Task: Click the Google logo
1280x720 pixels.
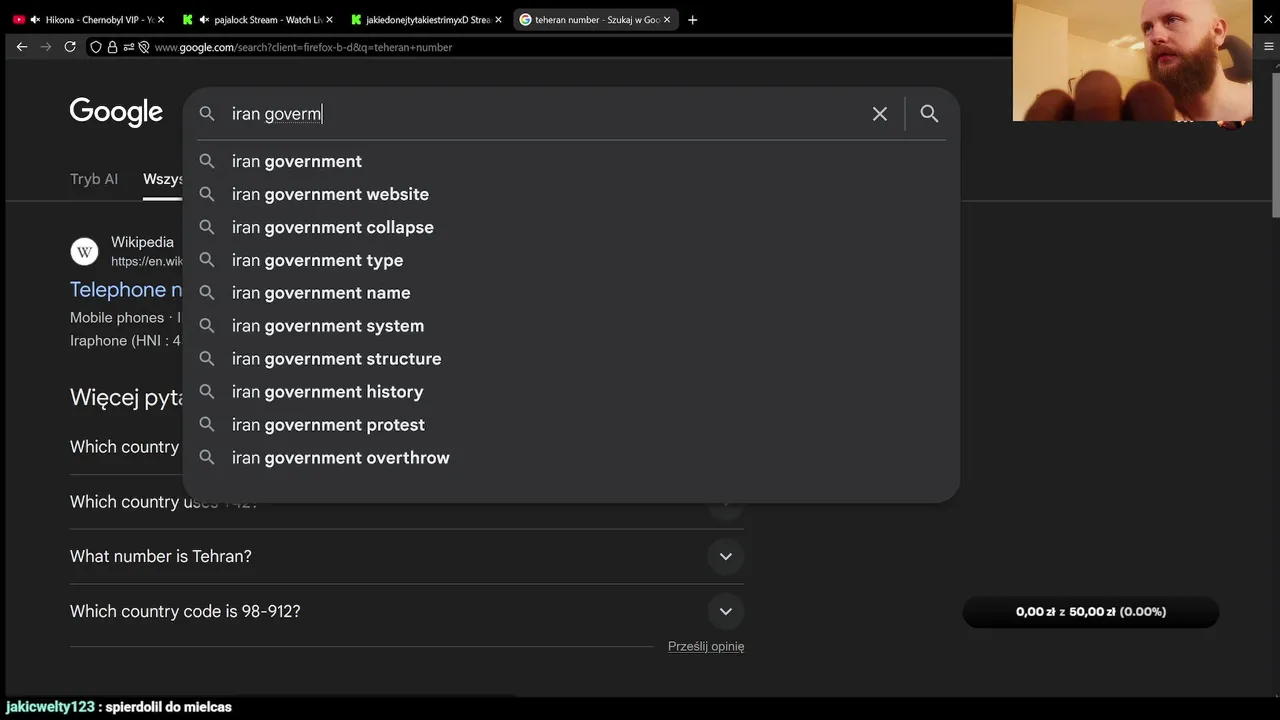Action: (116, 113)
